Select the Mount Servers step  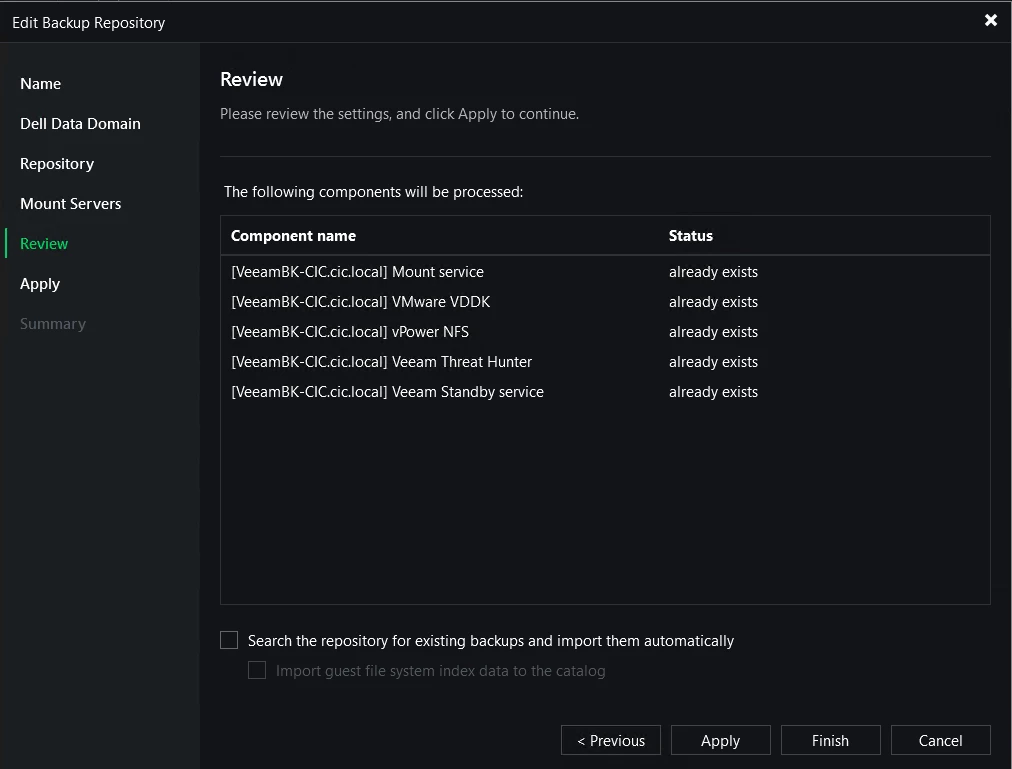click(x=70, y=204)
